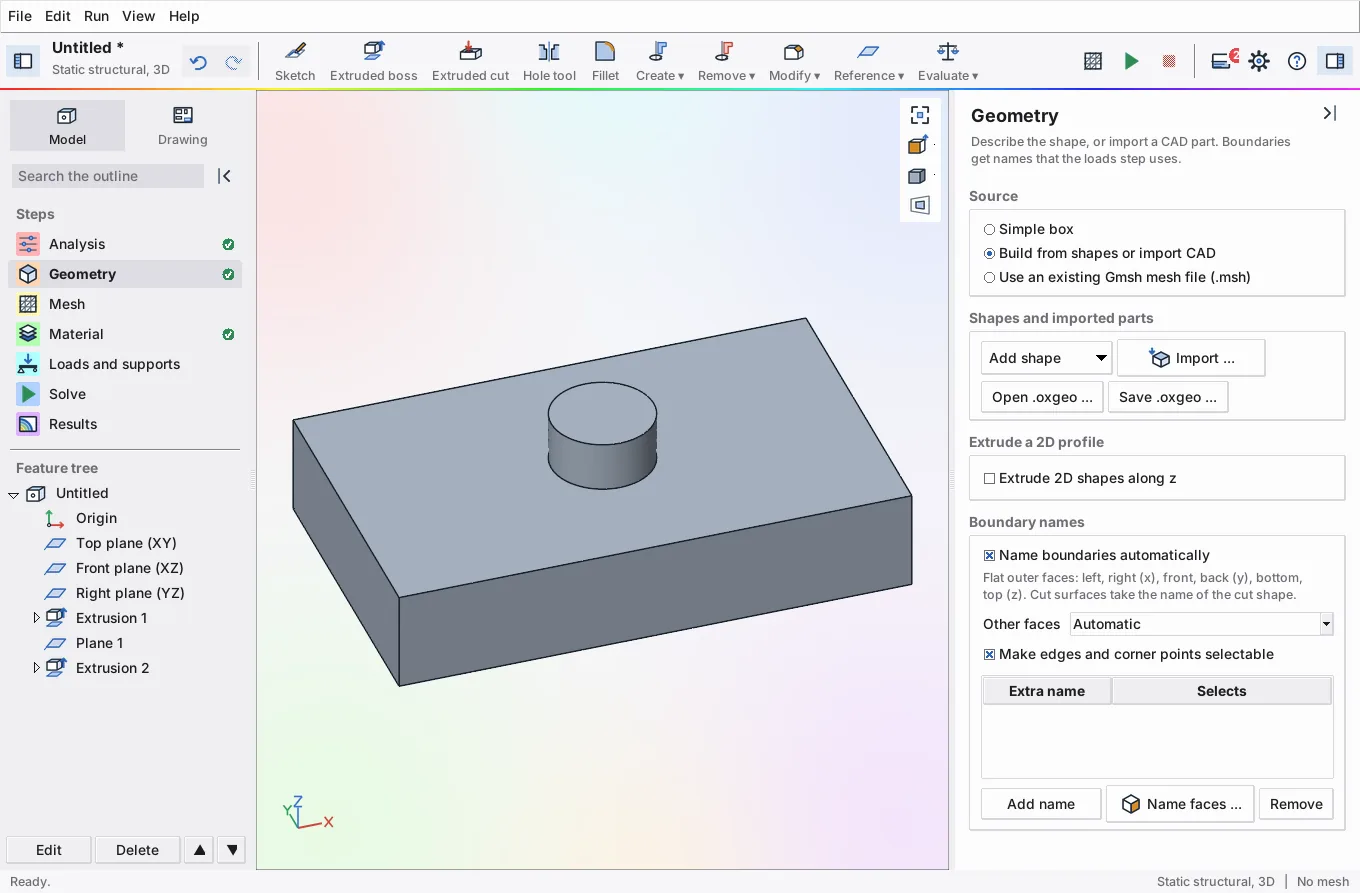Click the Import ... button
This screenshot has width=1360, height=893.
click(x=1191, y=358)
